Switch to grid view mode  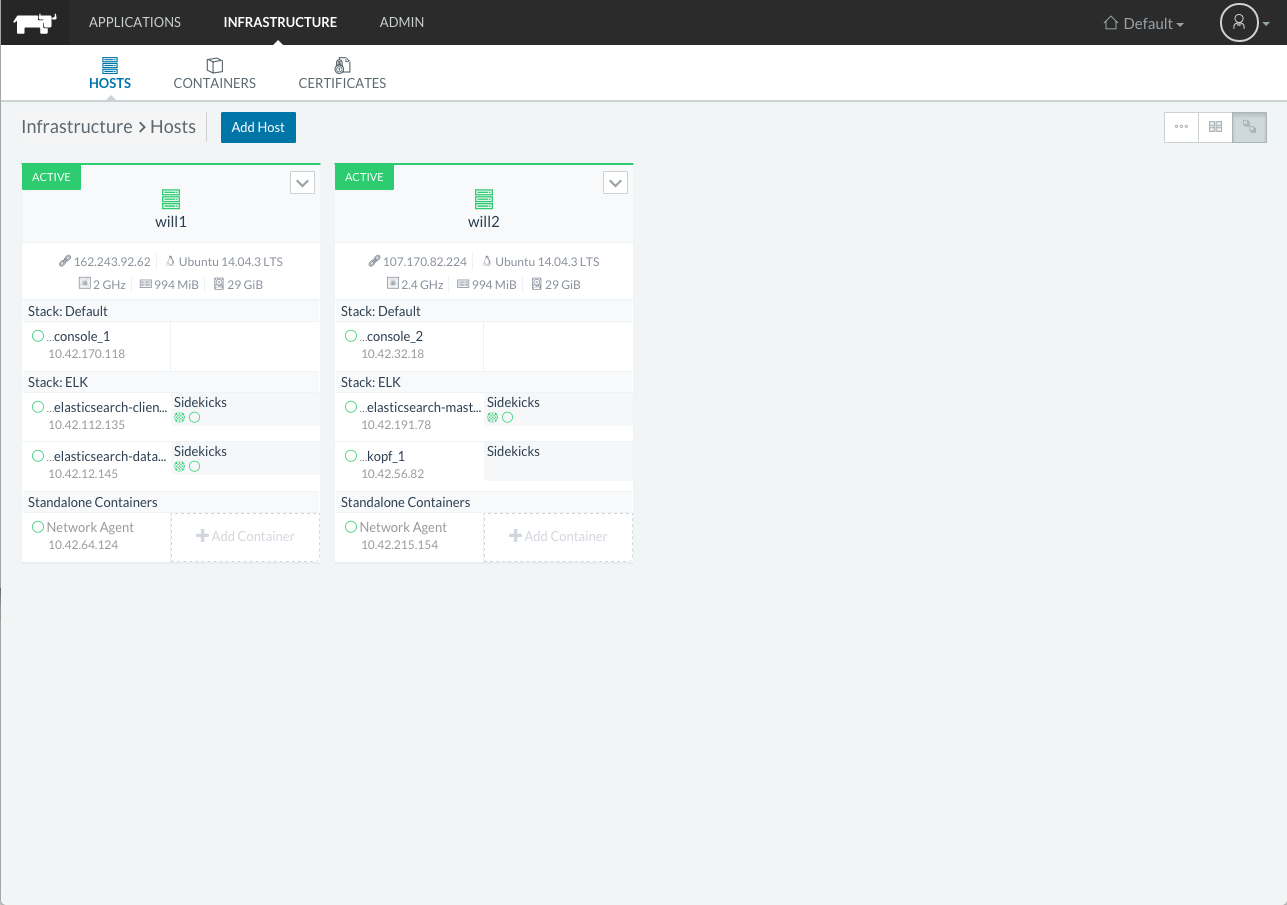(x=1215, y=127)
